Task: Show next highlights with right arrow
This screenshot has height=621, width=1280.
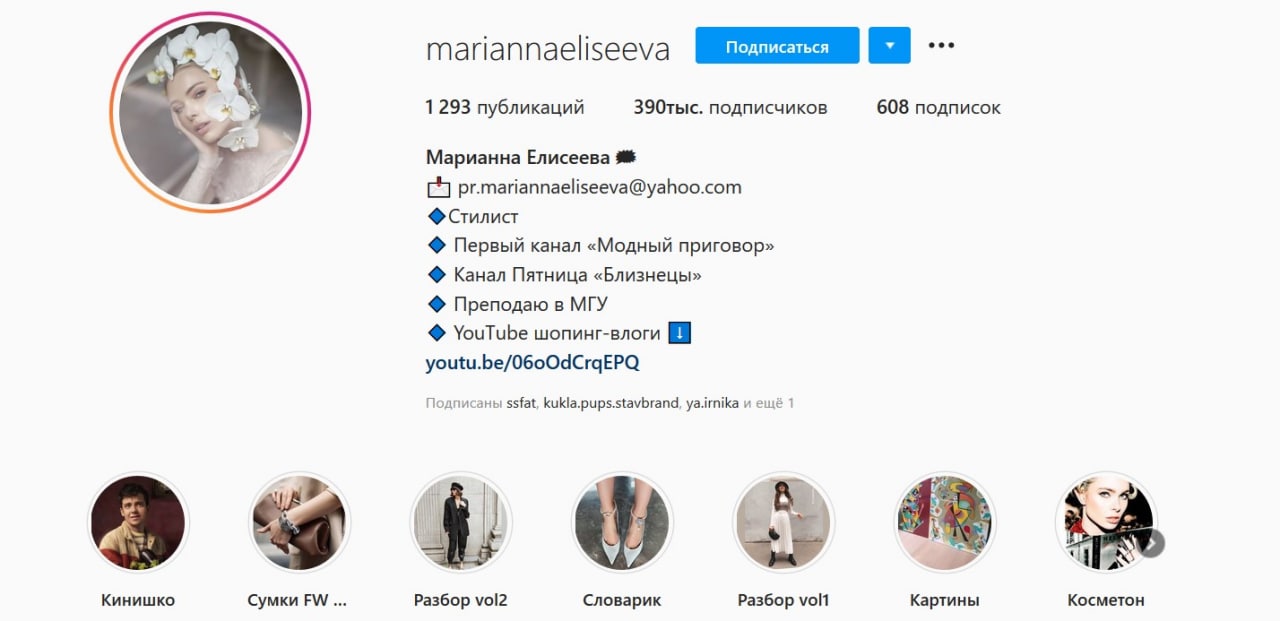Action: click(1153, 543)
